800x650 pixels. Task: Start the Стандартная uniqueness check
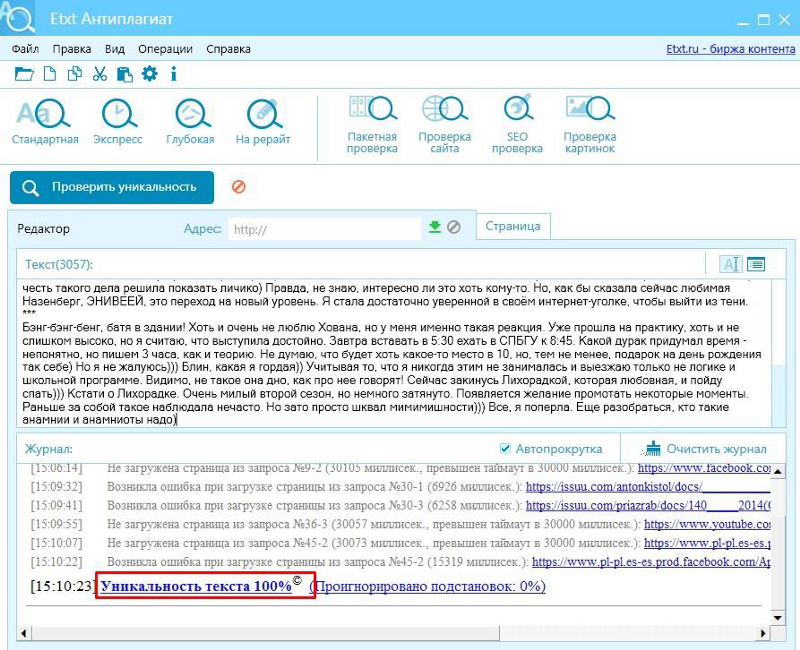44,122
